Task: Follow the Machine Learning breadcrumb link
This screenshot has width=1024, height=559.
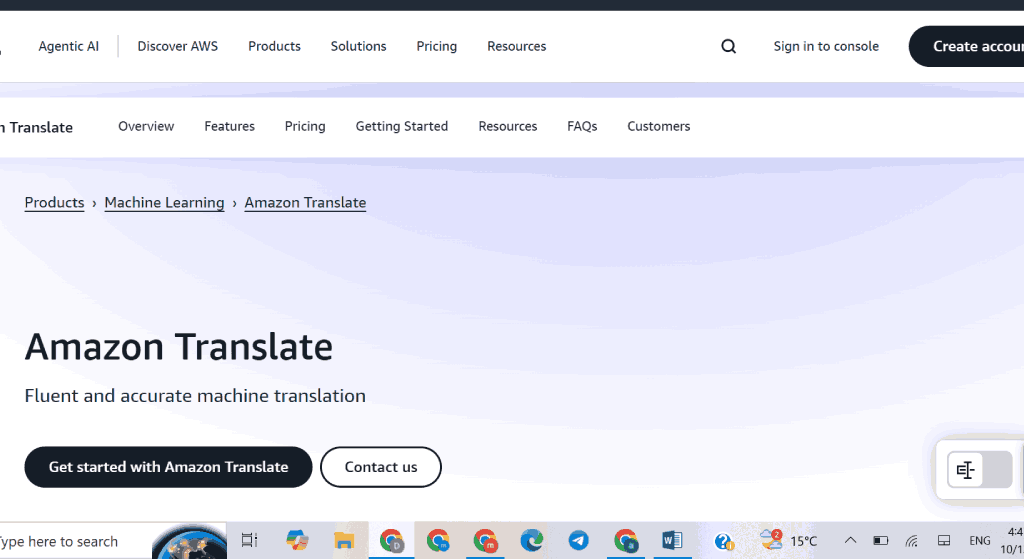Action: click(164, 203)
